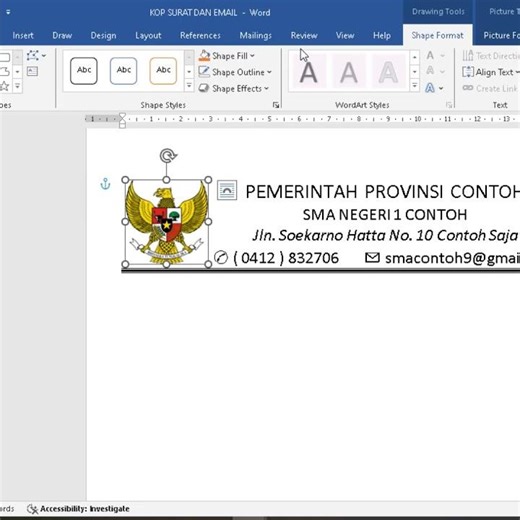Open the Text Effects dropdown arrow
Image resolution: width=520 pixels, height=520 pixels.
tap(441, 88)
